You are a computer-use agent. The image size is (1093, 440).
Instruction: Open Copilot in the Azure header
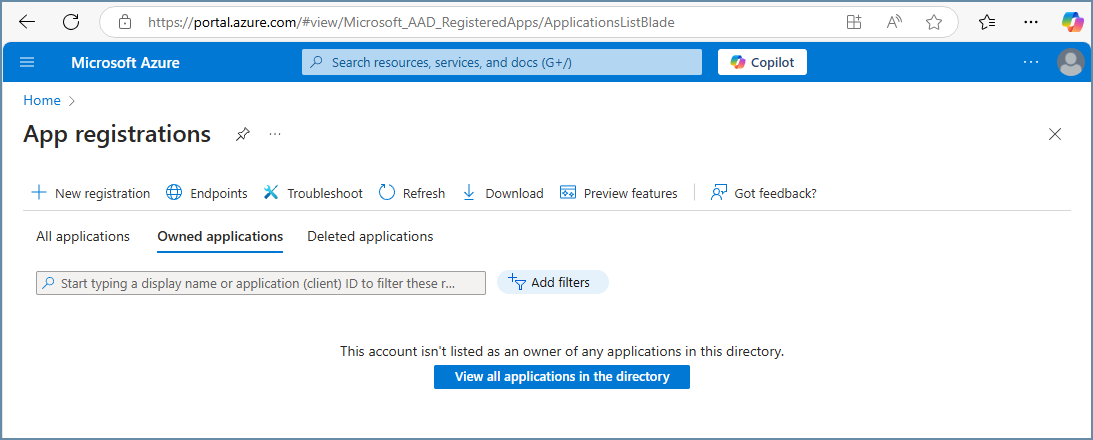point(763,62)
